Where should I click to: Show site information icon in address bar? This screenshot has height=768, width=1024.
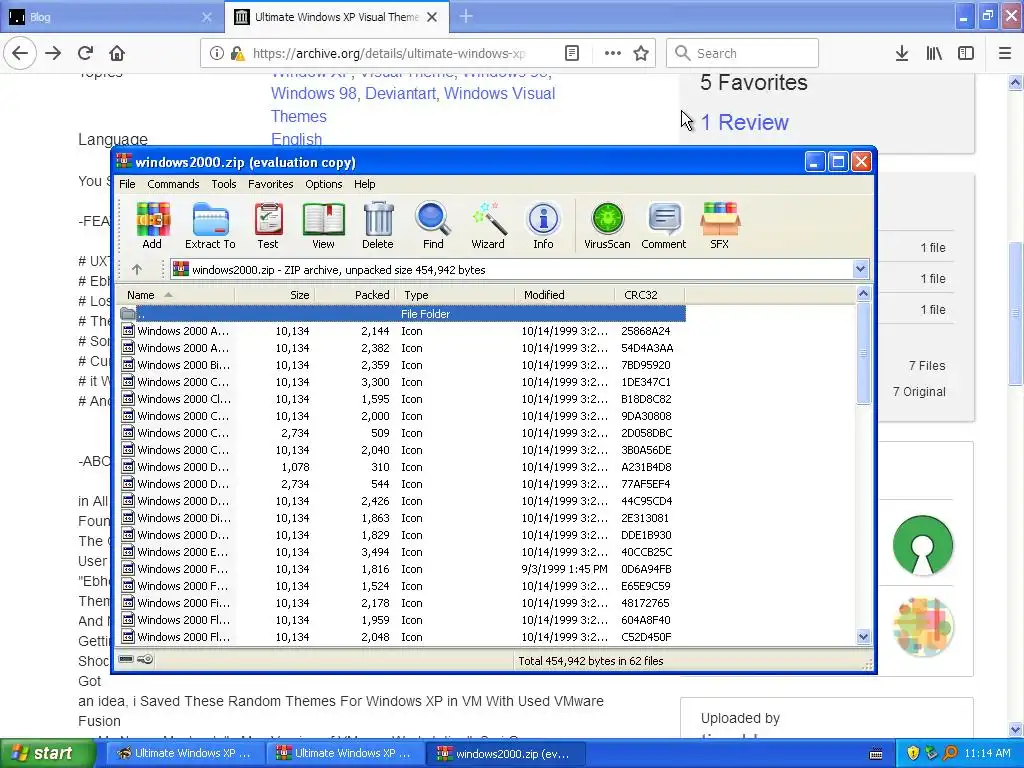(x=217, y=54)
